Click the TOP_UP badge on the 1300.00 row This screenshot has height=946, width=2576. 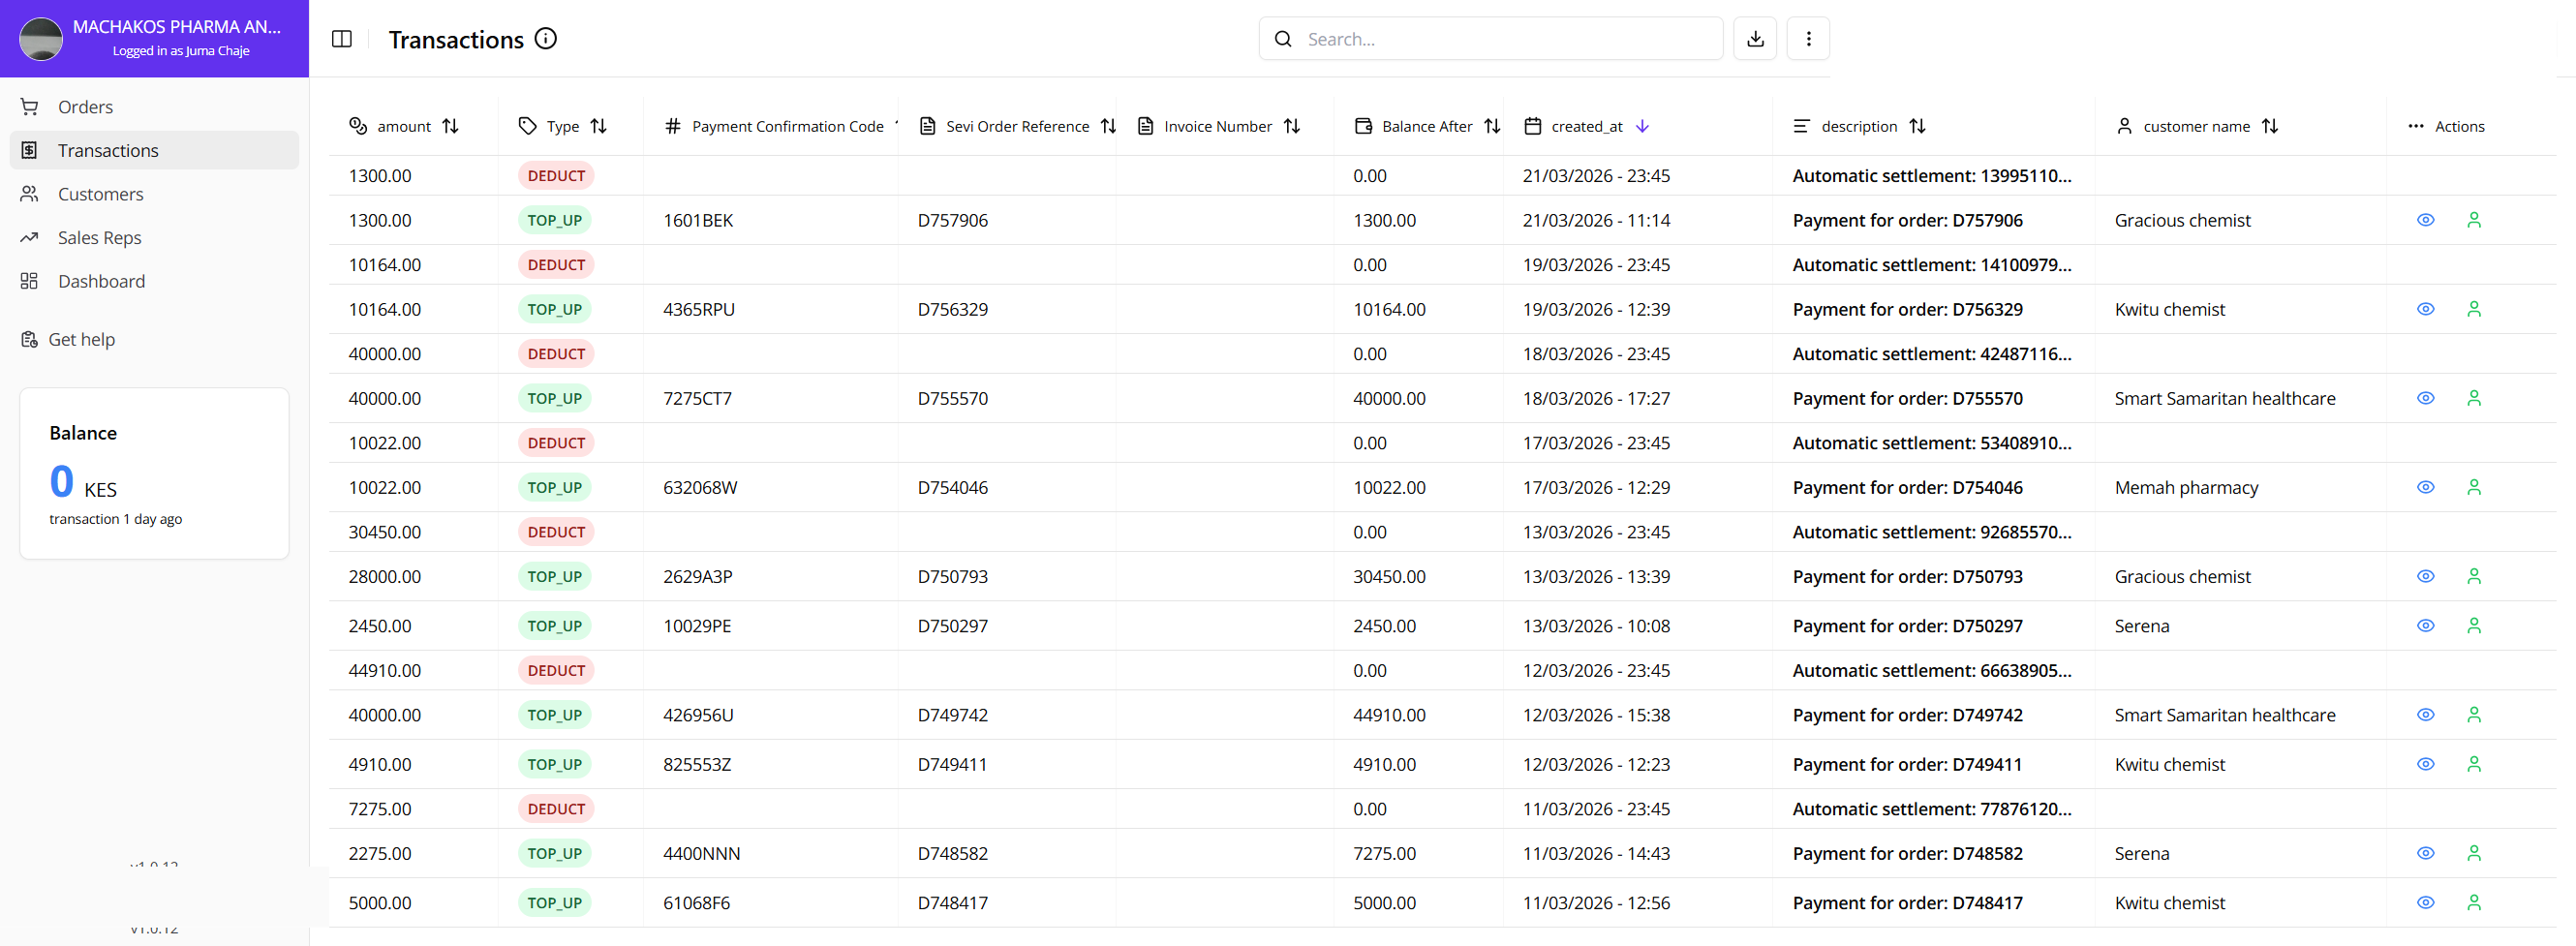(x=554, y=220)
